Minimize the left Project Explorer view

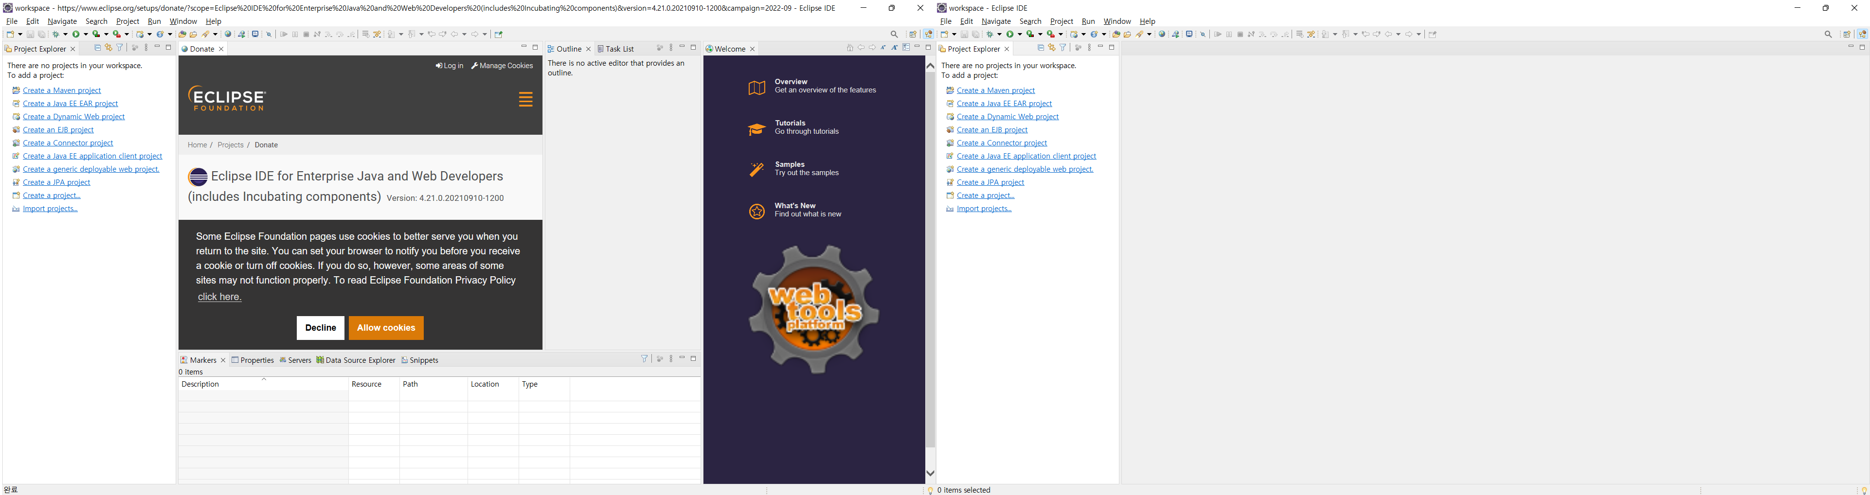coord(157,47)
